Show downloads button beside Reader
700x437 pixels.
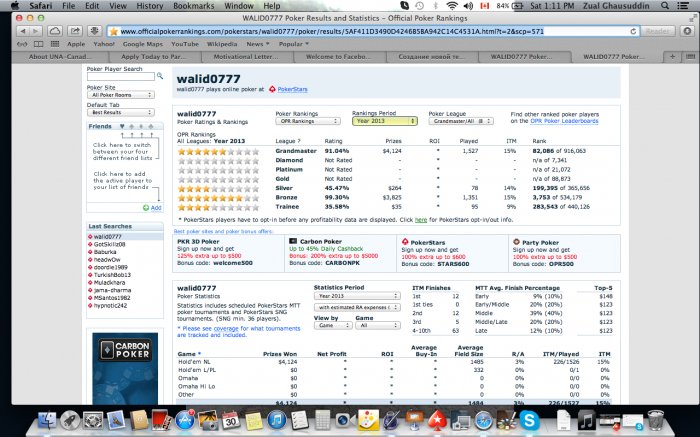pyautogui.click(x=687, y=31)
